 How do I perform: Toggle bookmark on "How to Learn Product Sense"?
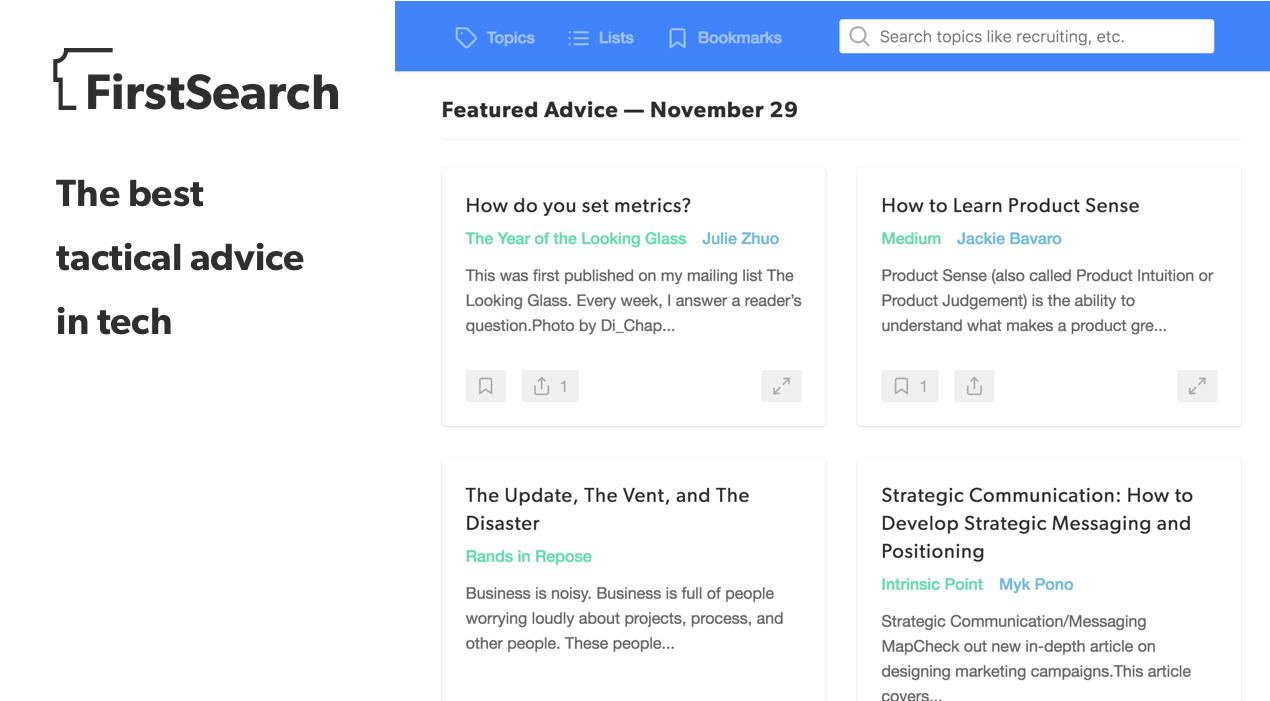(909, 386)
